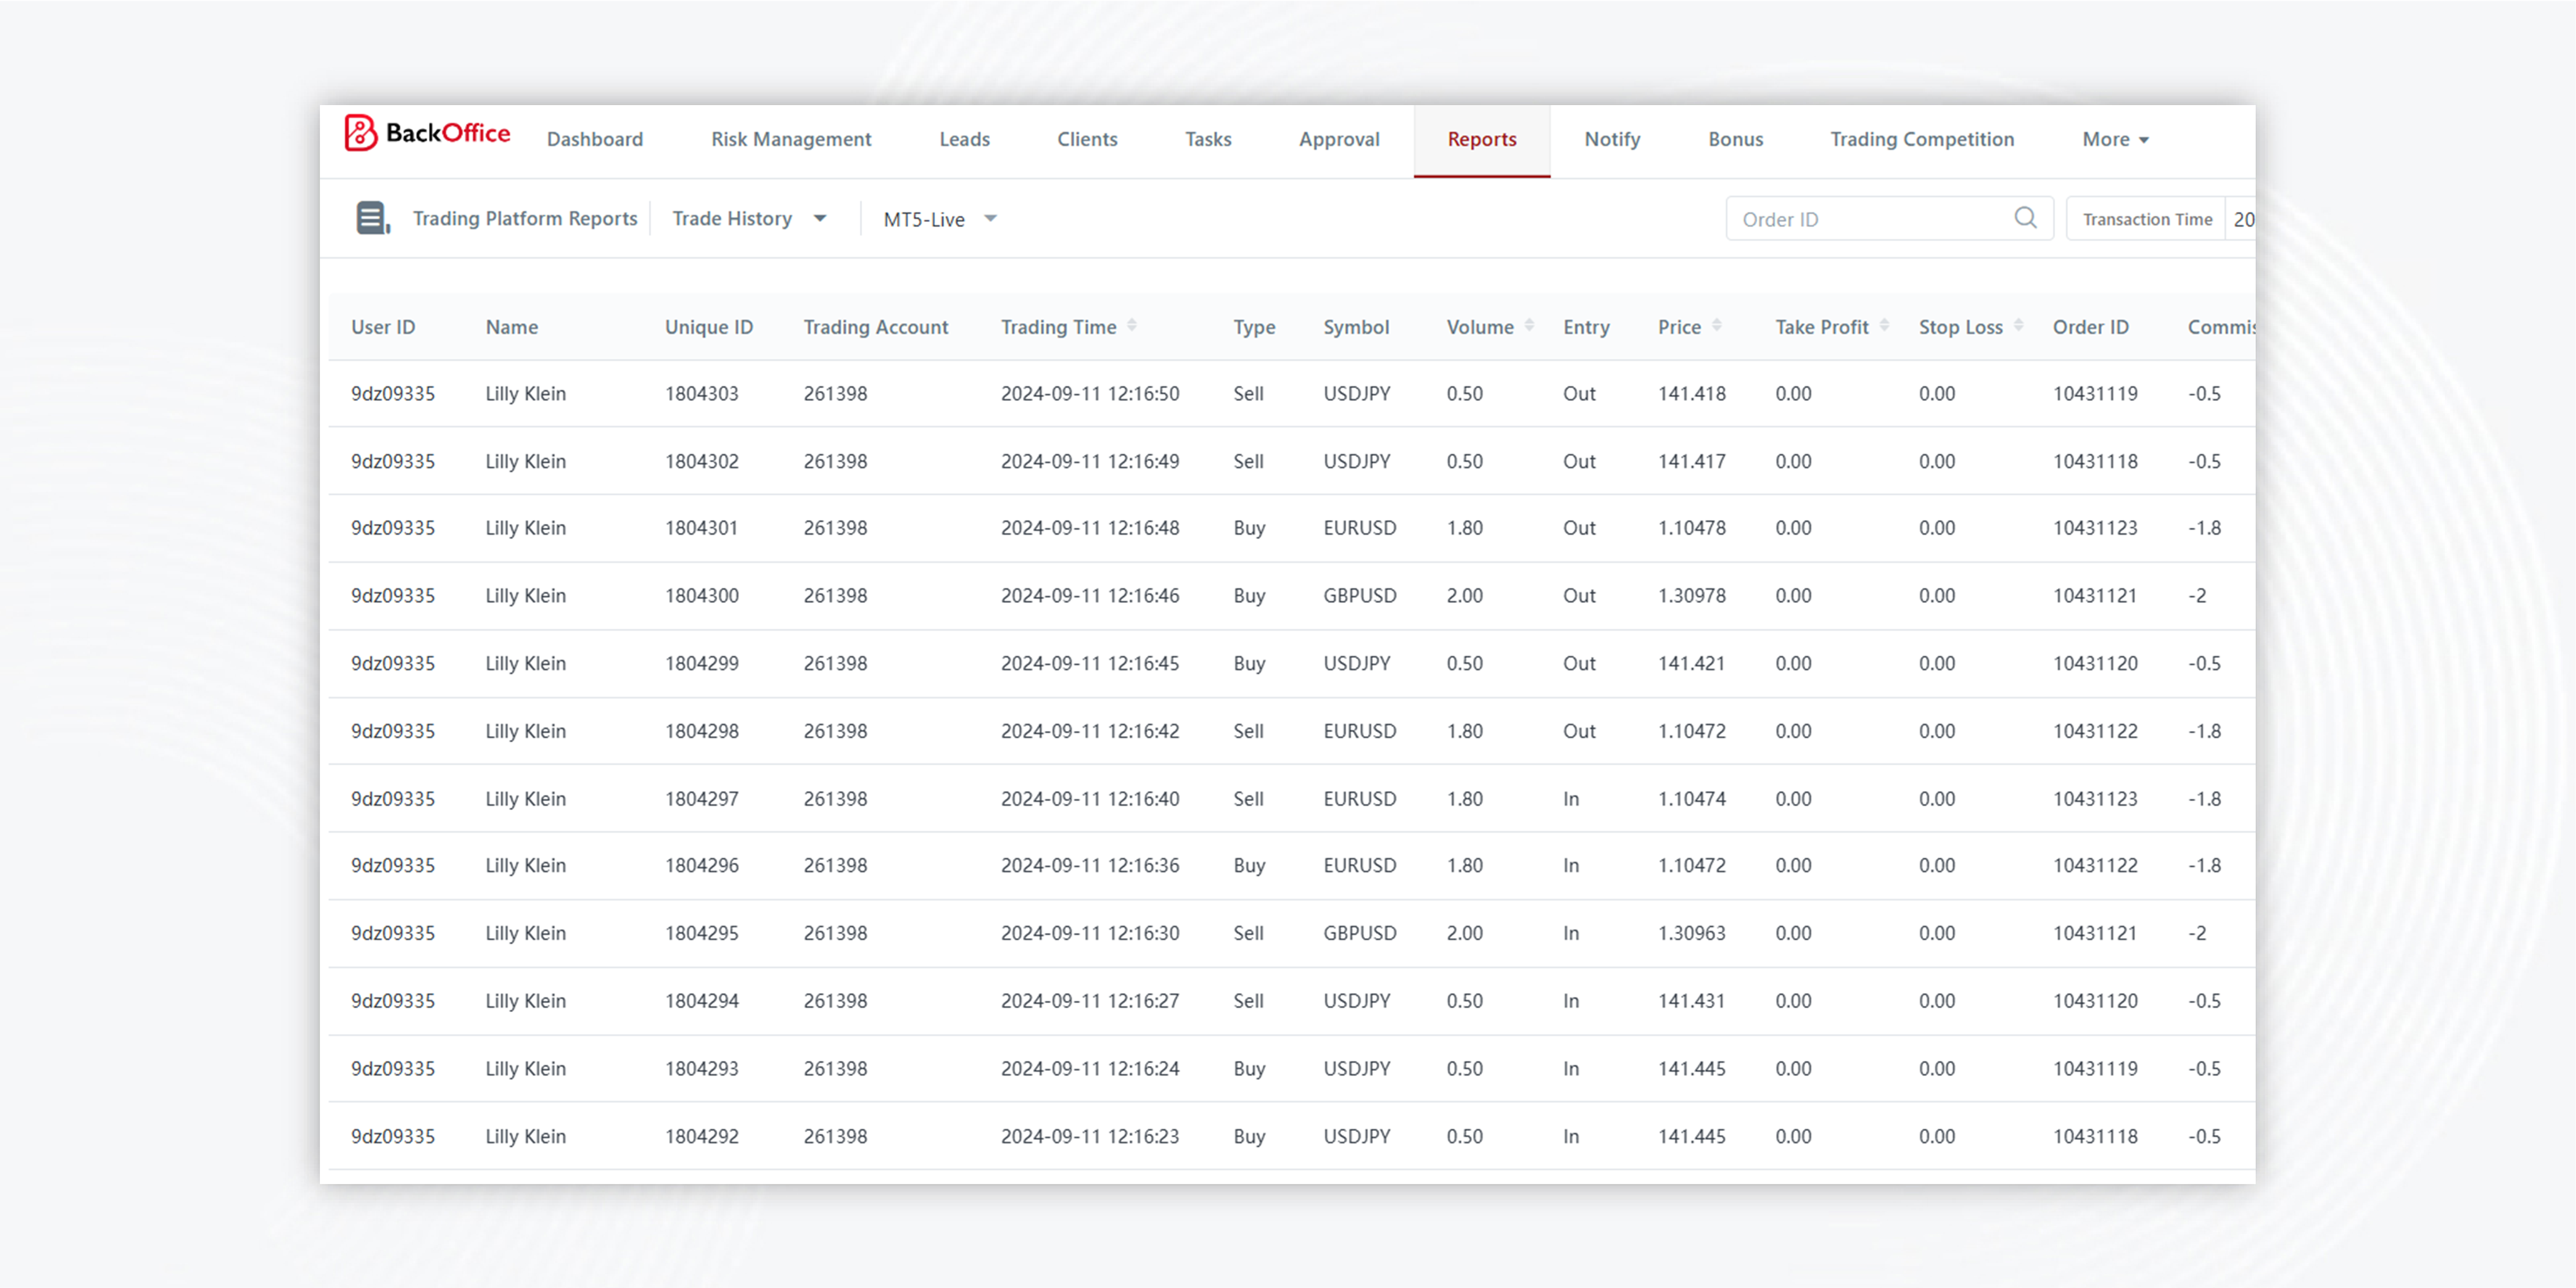
Task: Open the MT5-Live server dropdown
Action: point(940,219)
